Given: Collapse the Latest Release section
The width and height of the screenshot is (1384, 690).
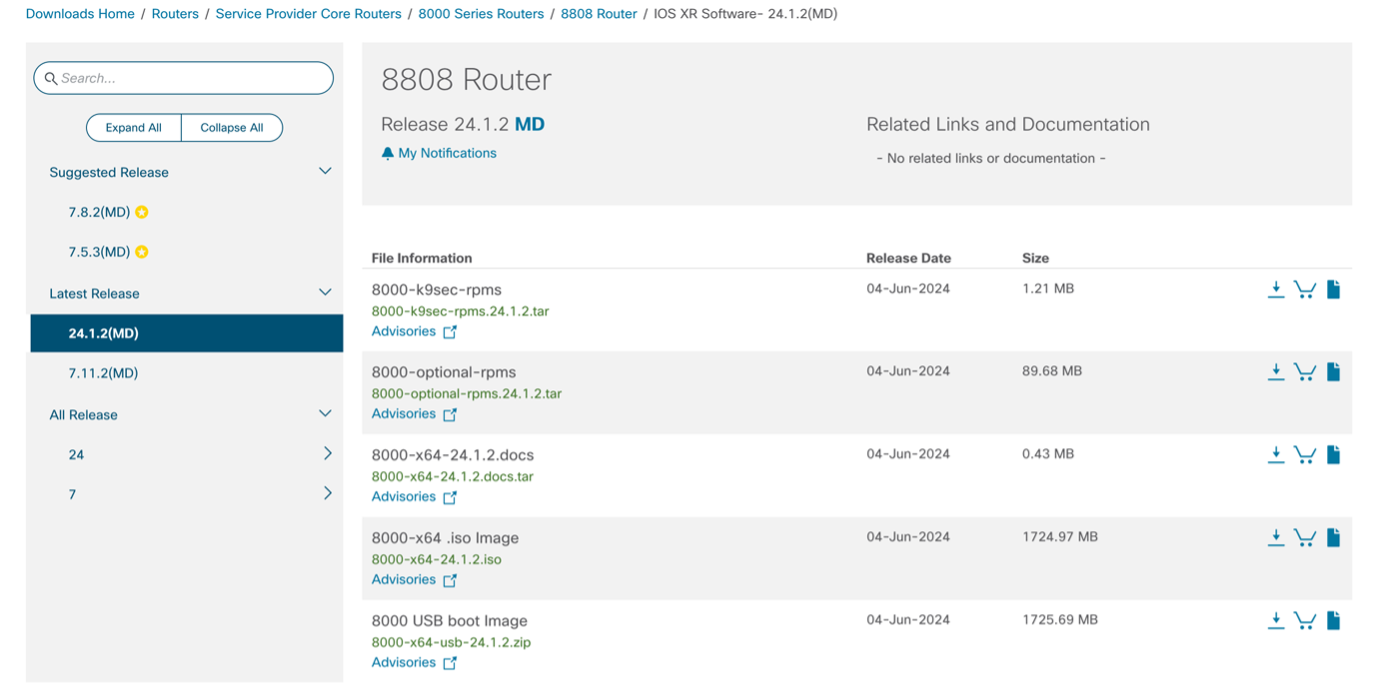Looking at the screenshot, I should (324, 292).
